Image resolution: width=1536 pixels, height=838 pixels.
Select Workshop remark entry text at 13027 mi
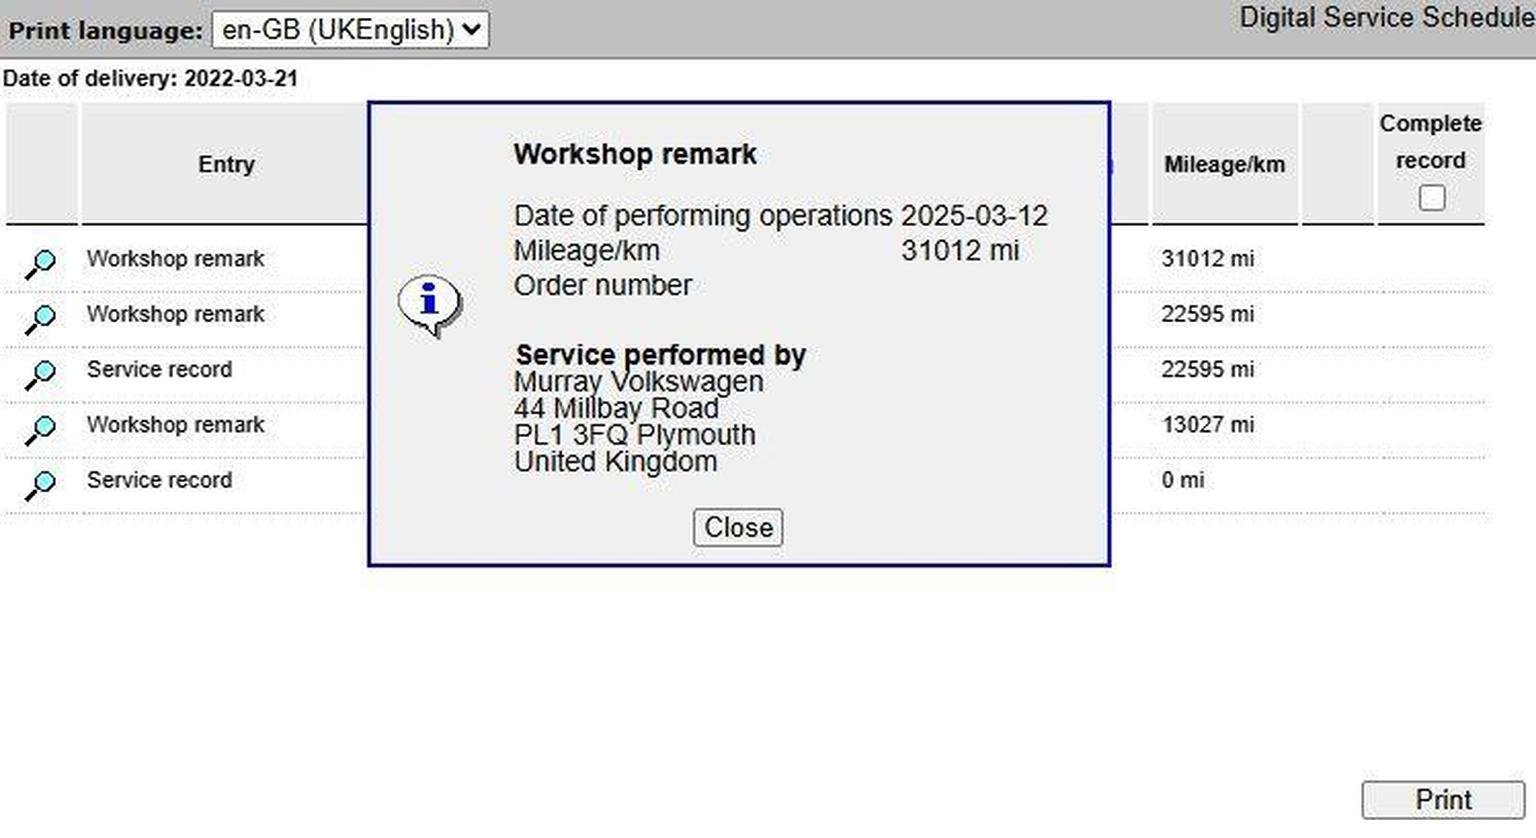click(x=175, y=425)
